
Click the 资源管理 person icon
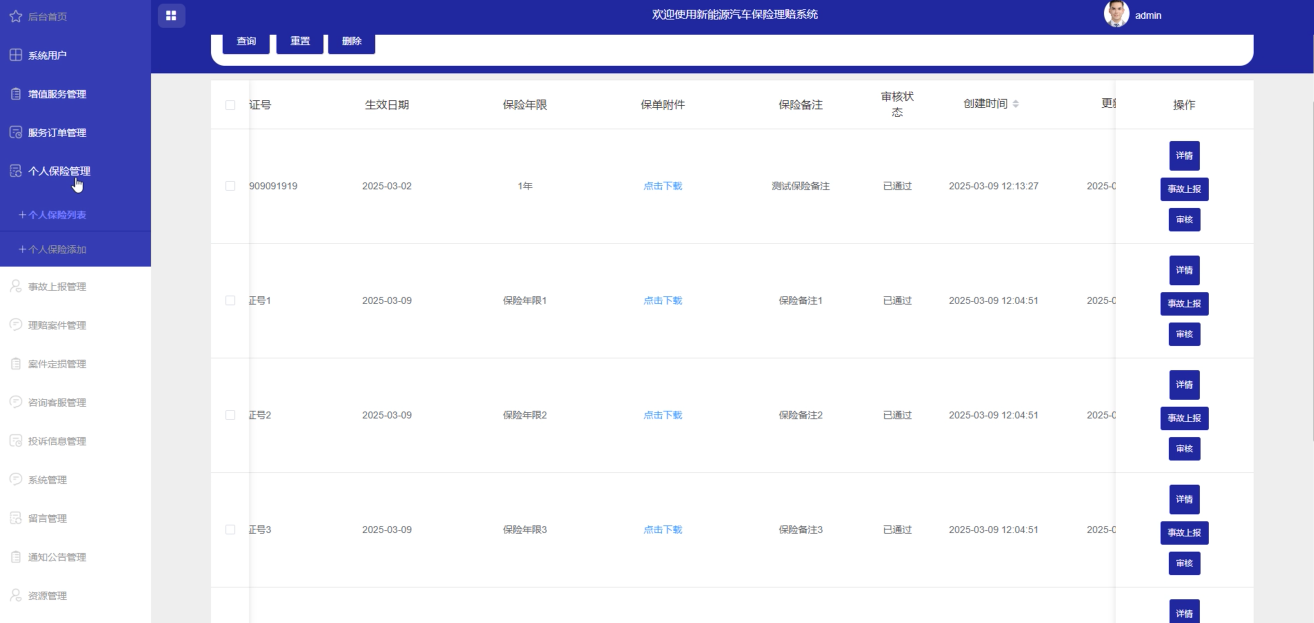[15, 596]
